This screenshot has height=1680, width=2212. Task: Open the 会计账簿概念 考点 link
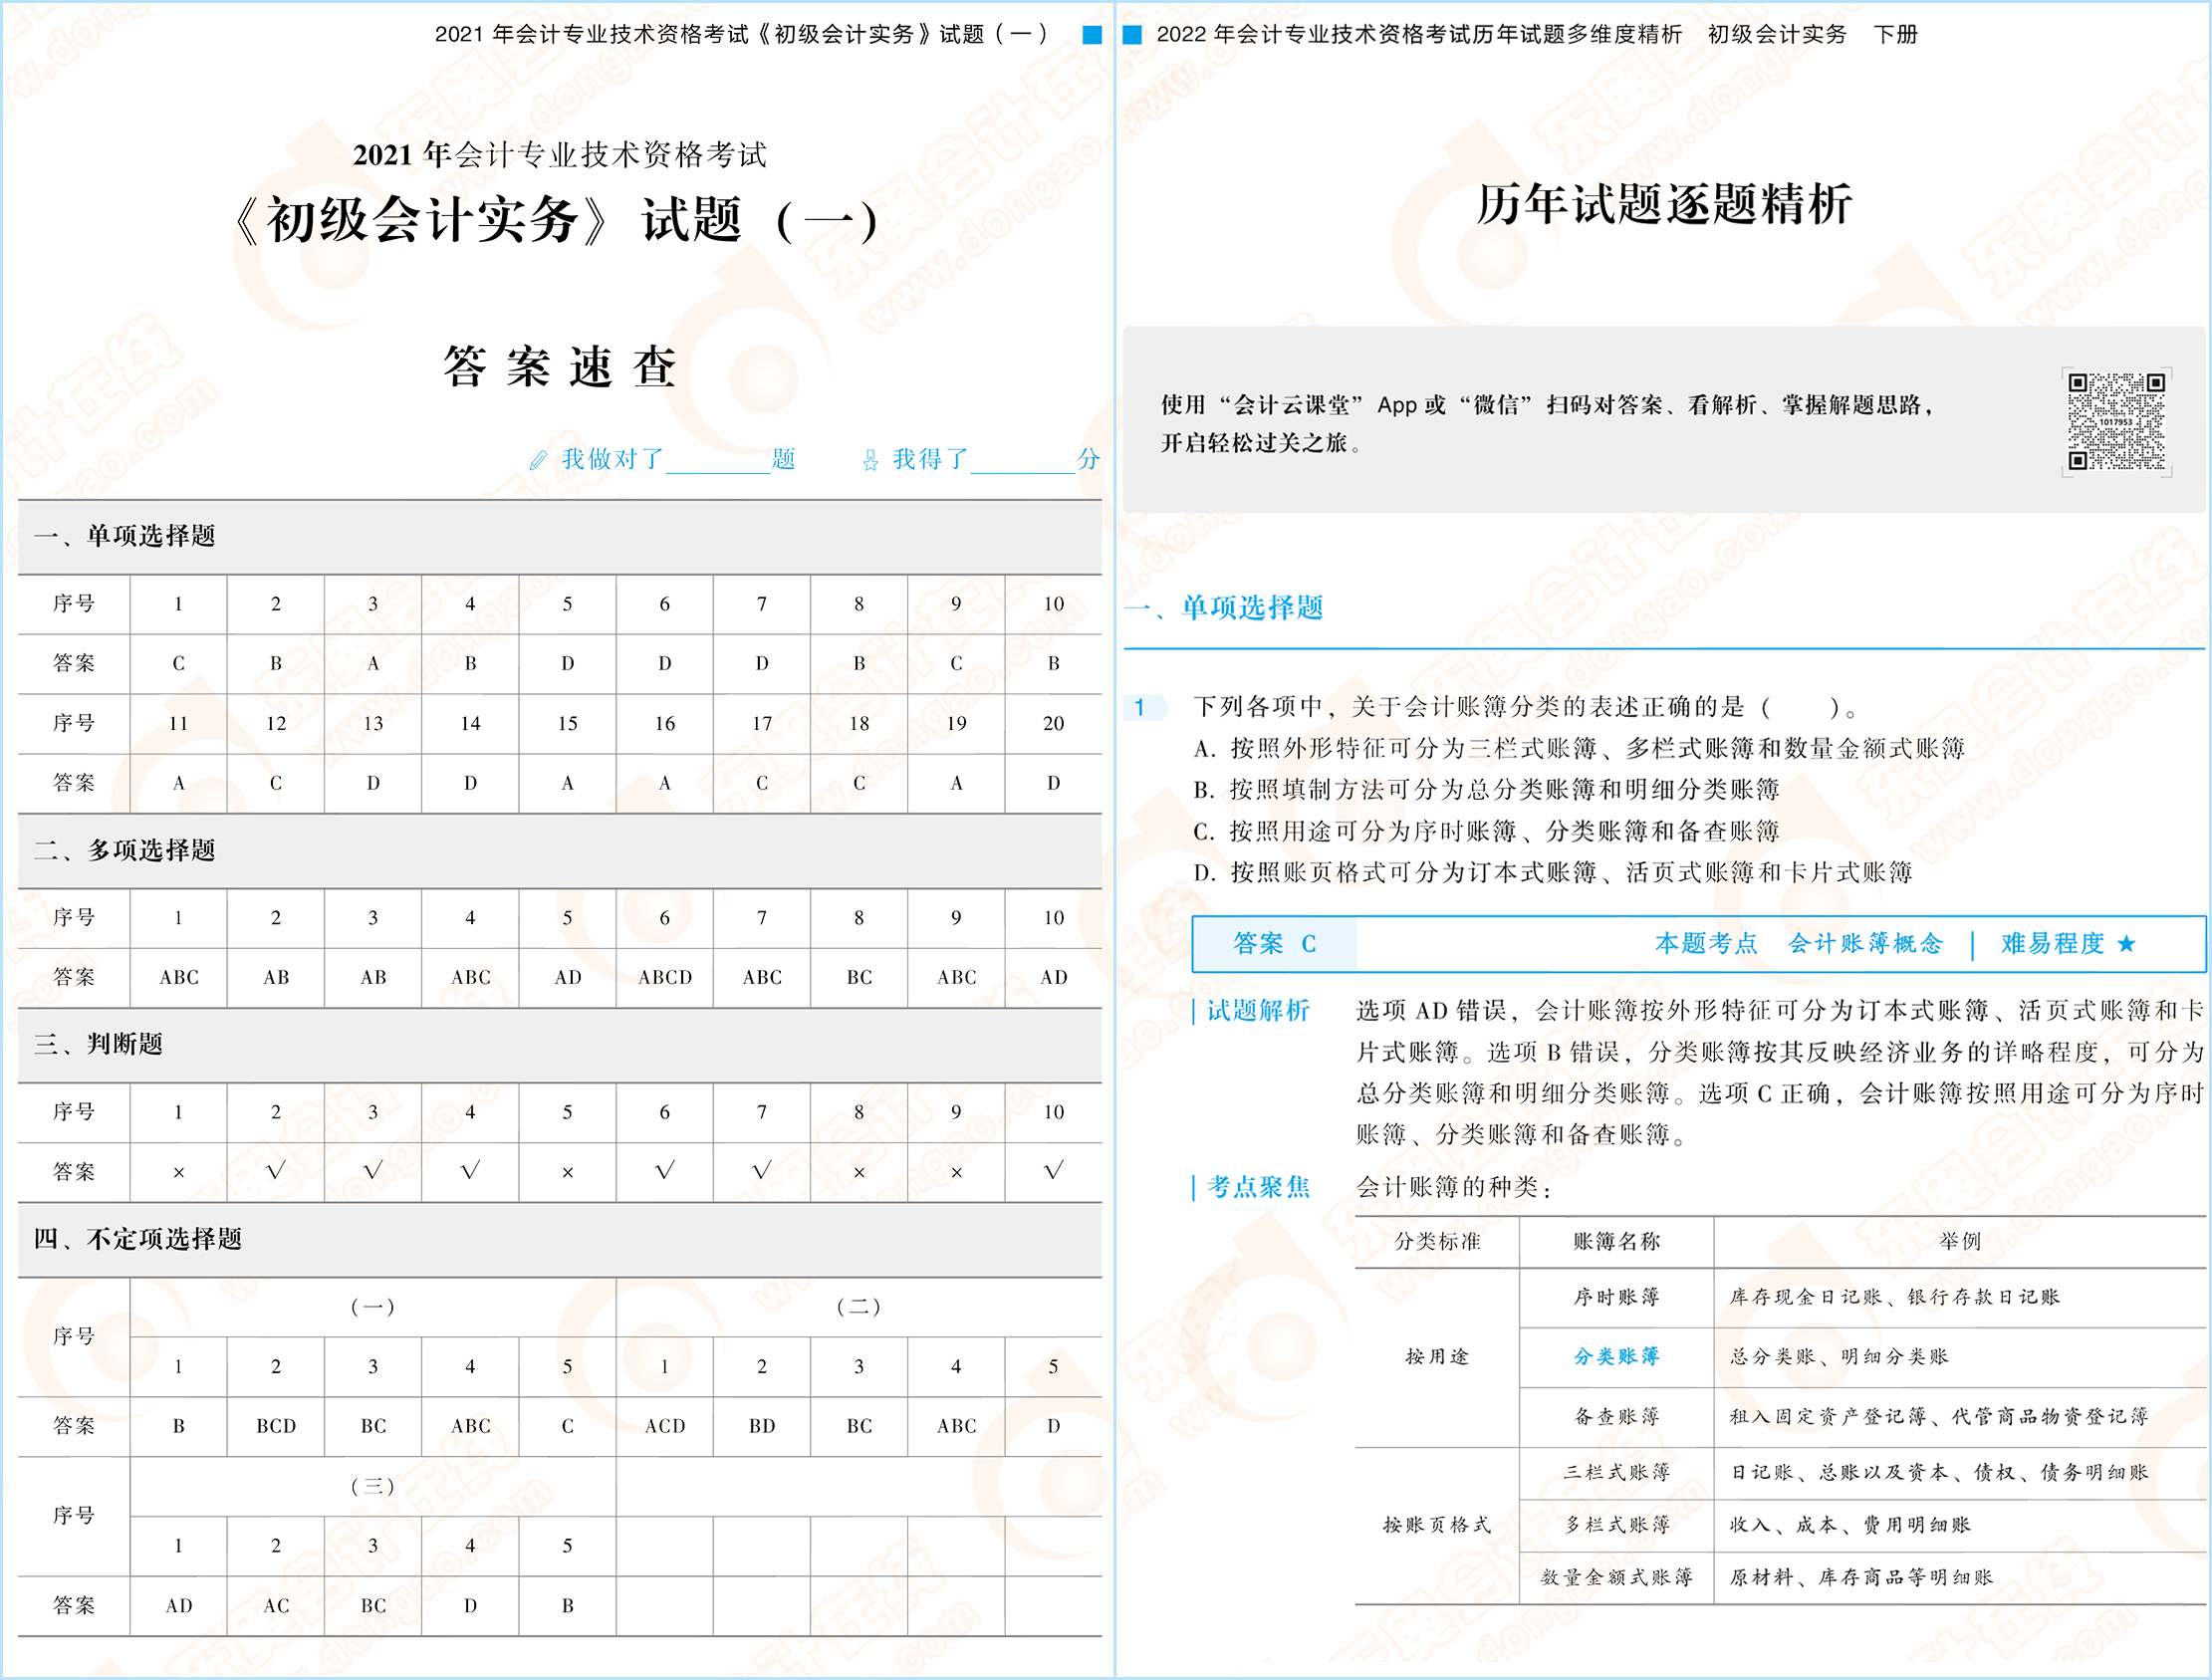1868,943
